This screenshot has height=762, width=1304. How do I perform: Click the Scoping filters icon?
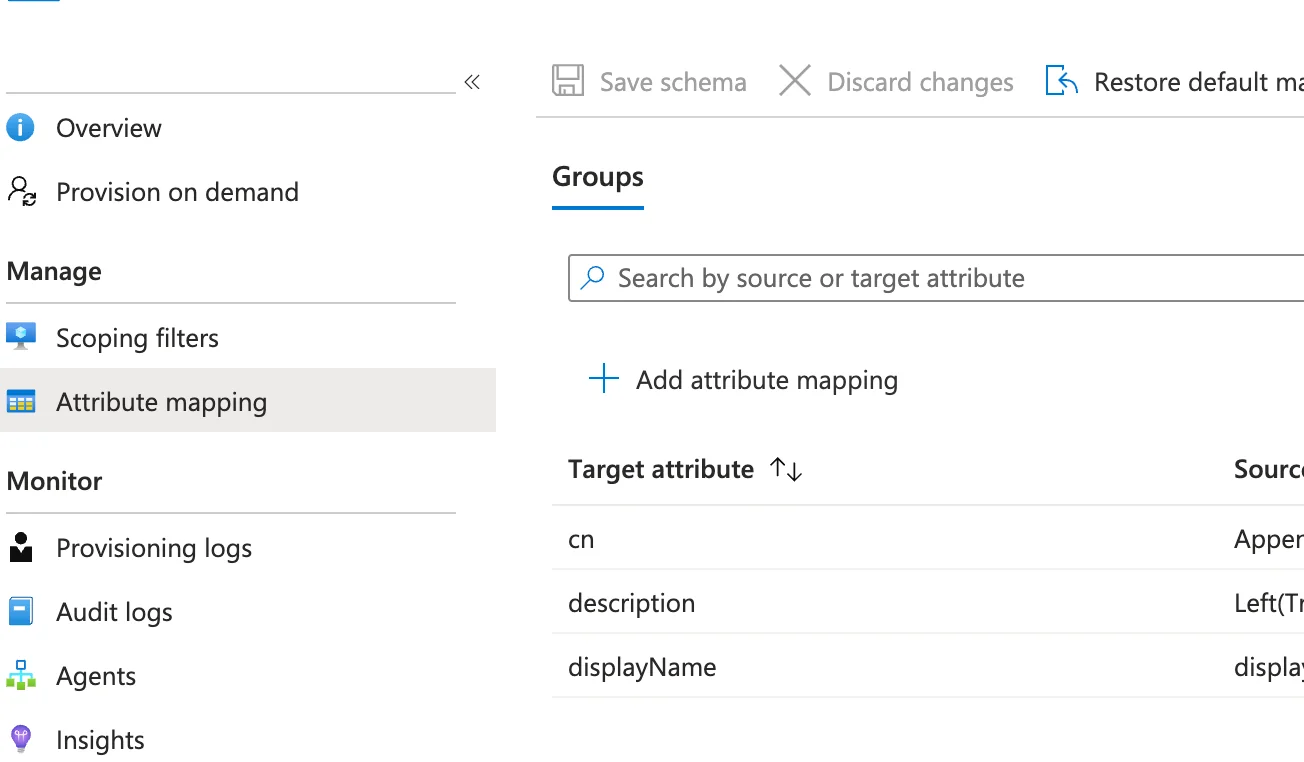pos(21,337)
